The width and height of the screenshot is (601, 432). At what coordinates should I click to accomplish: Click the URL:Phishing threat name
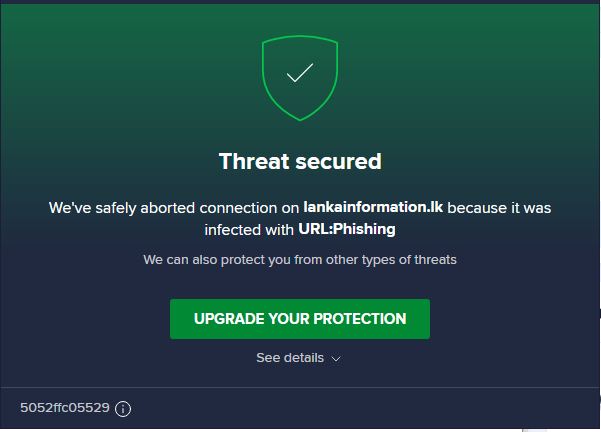(x=346, y=229)
